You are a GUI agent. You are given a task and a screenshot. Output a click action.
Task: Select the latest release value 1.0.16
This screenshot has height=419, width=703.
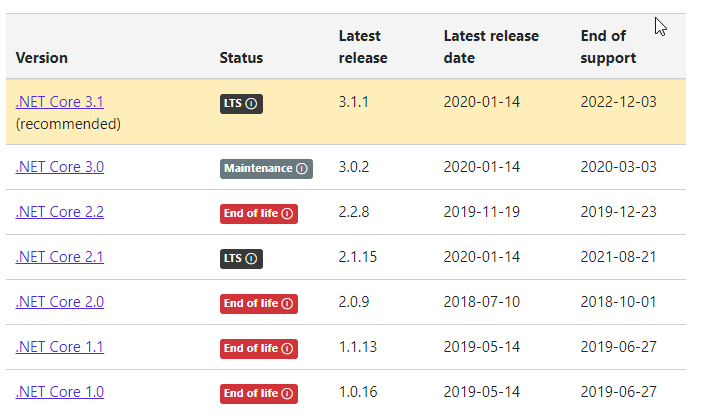click(x=358, y=392)
